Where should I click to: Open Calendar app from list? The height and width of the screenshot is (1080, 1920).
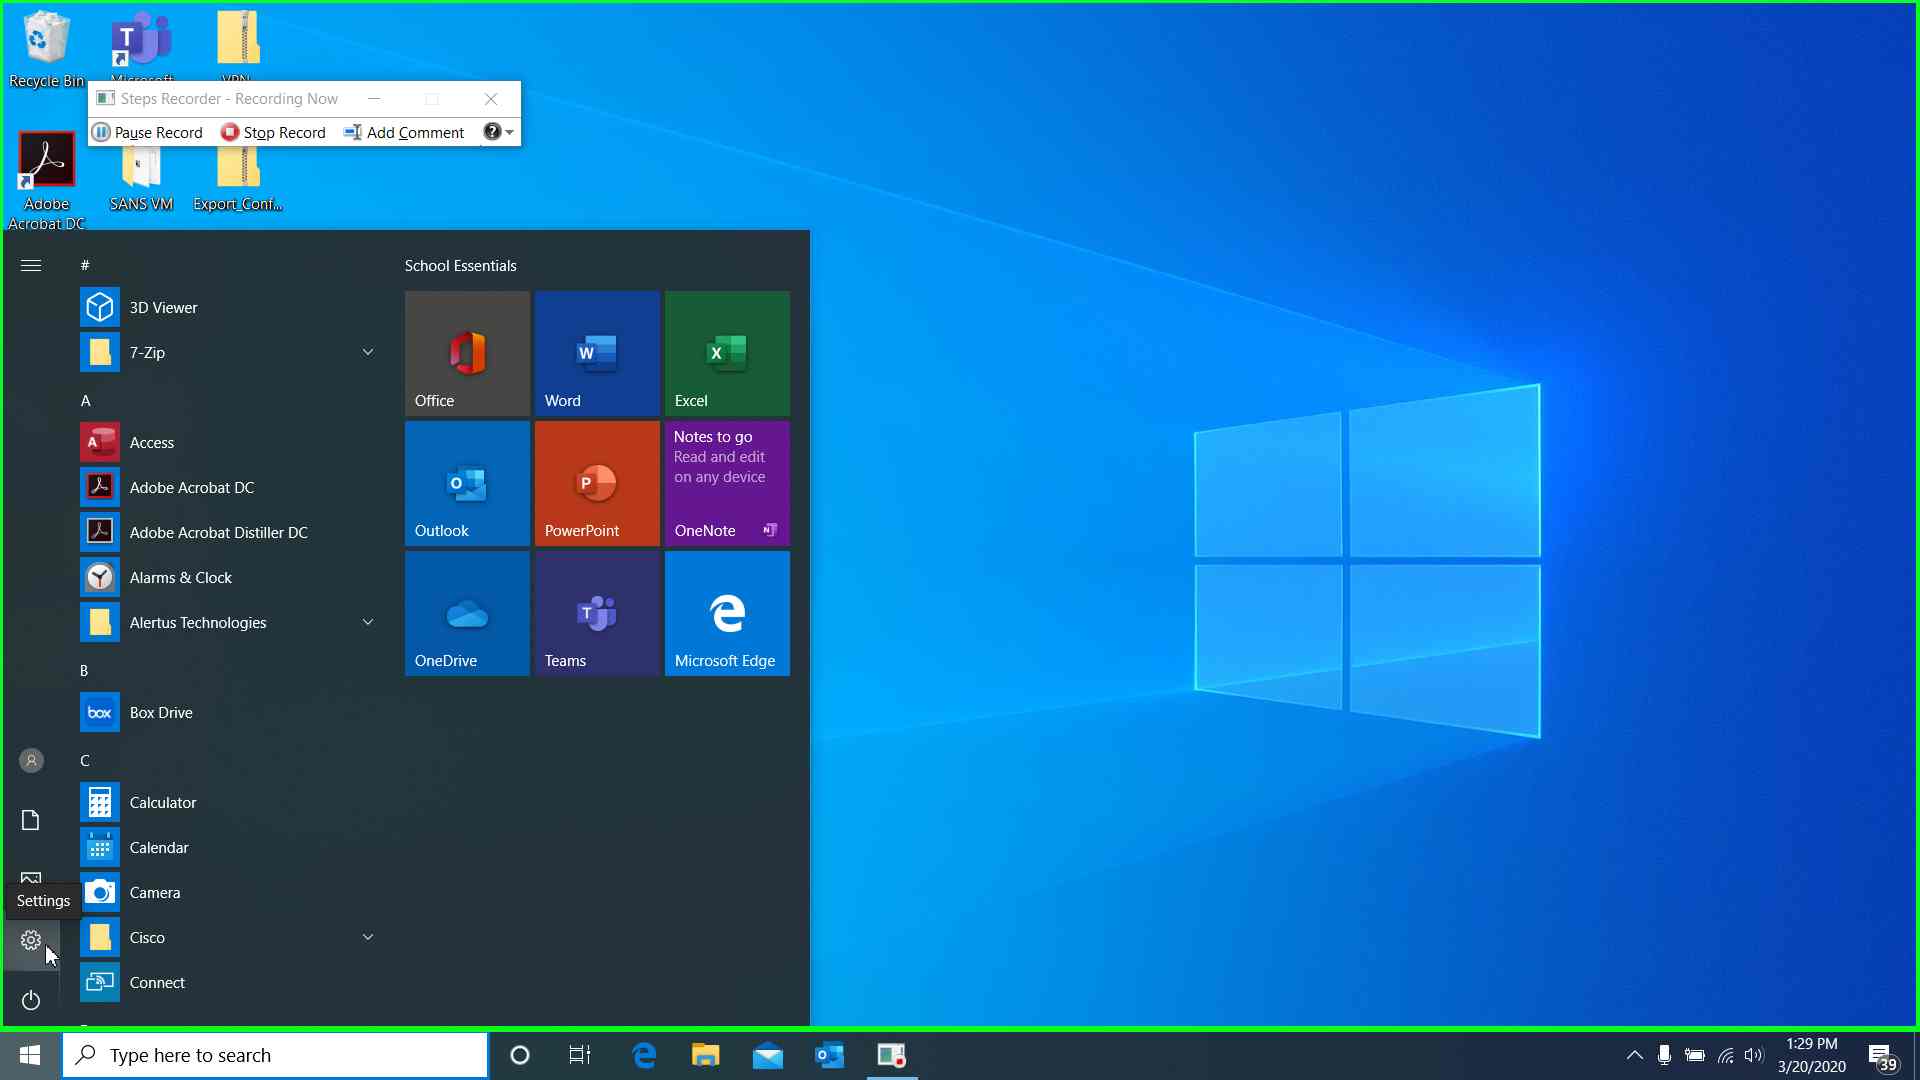(229, 847)
